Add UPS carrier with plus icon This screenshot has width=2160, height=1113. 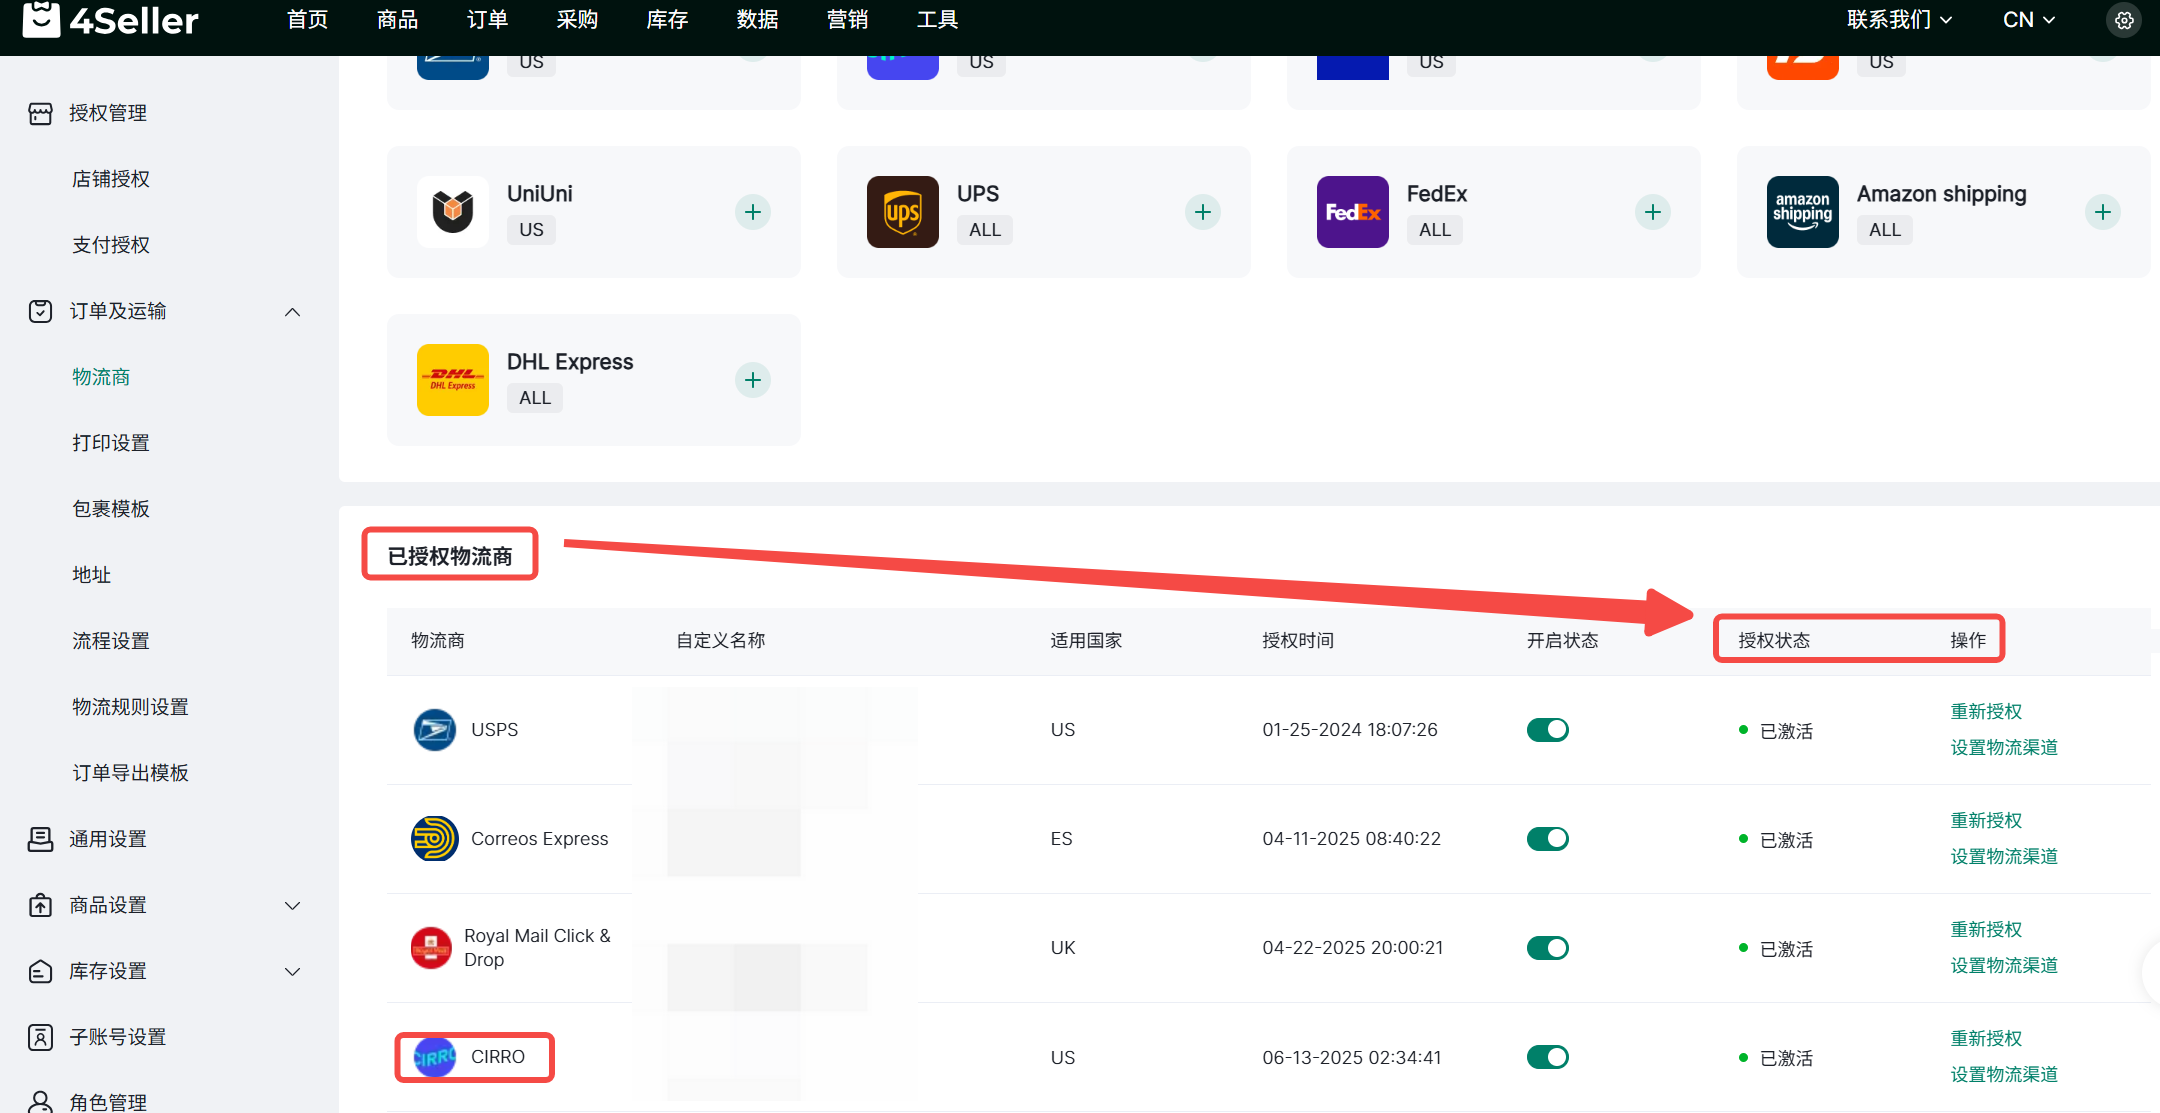[1203, 212]
